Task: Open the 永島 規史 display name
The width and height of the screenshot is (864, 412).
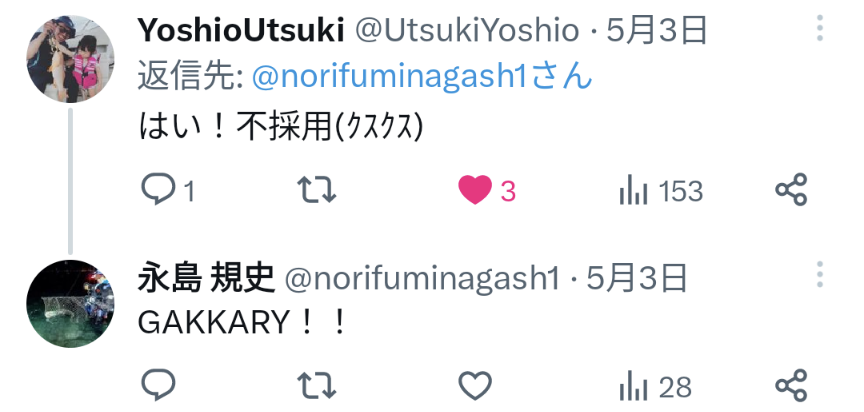Action: [206, 278]
